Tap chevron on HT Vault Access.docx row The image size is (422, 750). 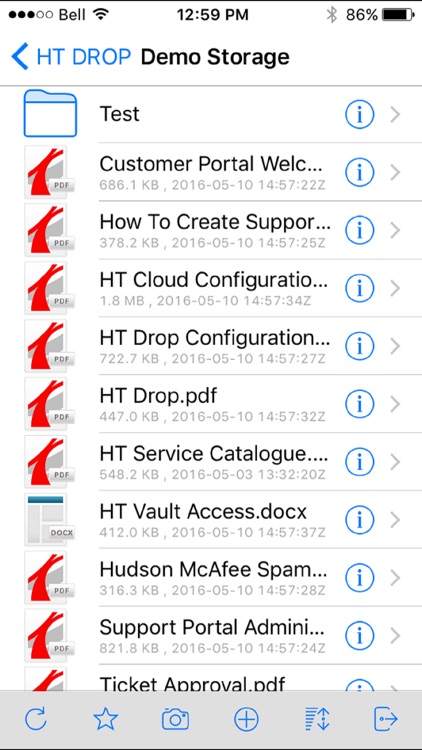pyautogui.click(x=395, y=520)
